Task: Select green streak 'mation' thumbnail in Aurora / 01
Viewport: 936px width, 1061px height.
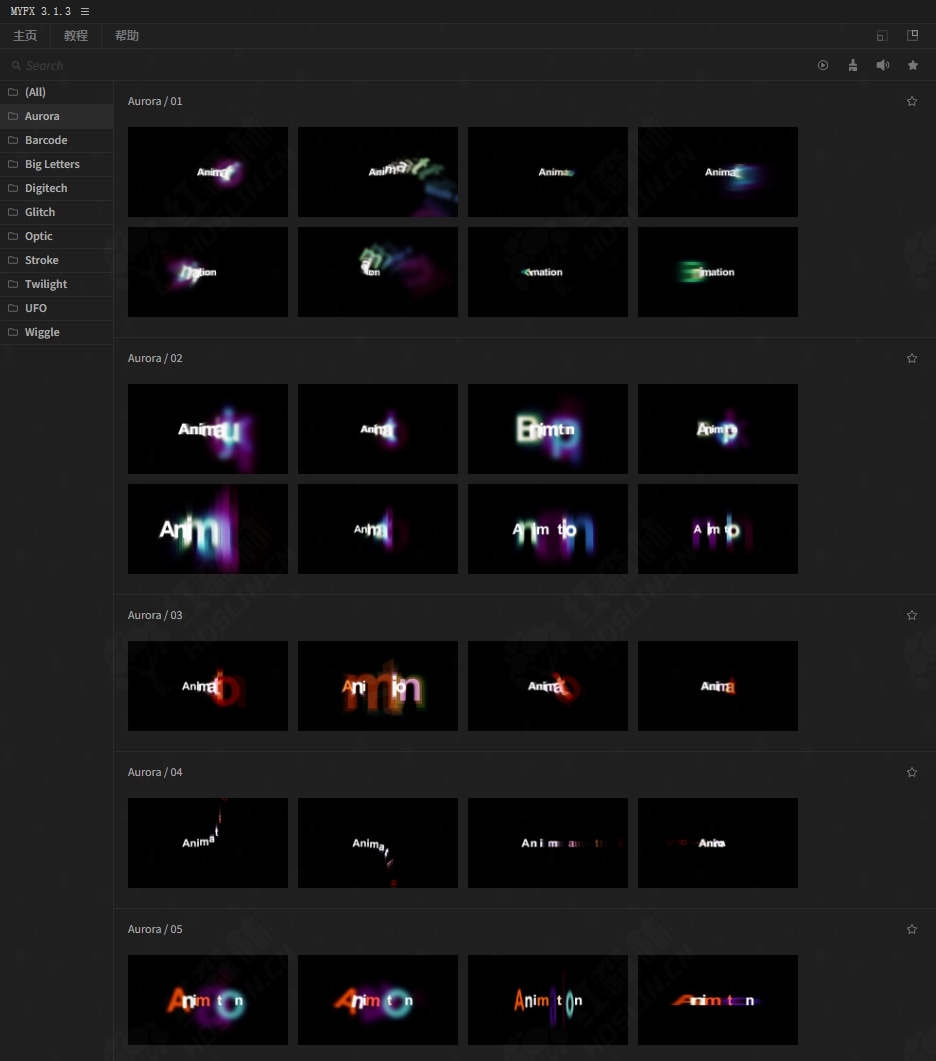Action: coord(717,272)
